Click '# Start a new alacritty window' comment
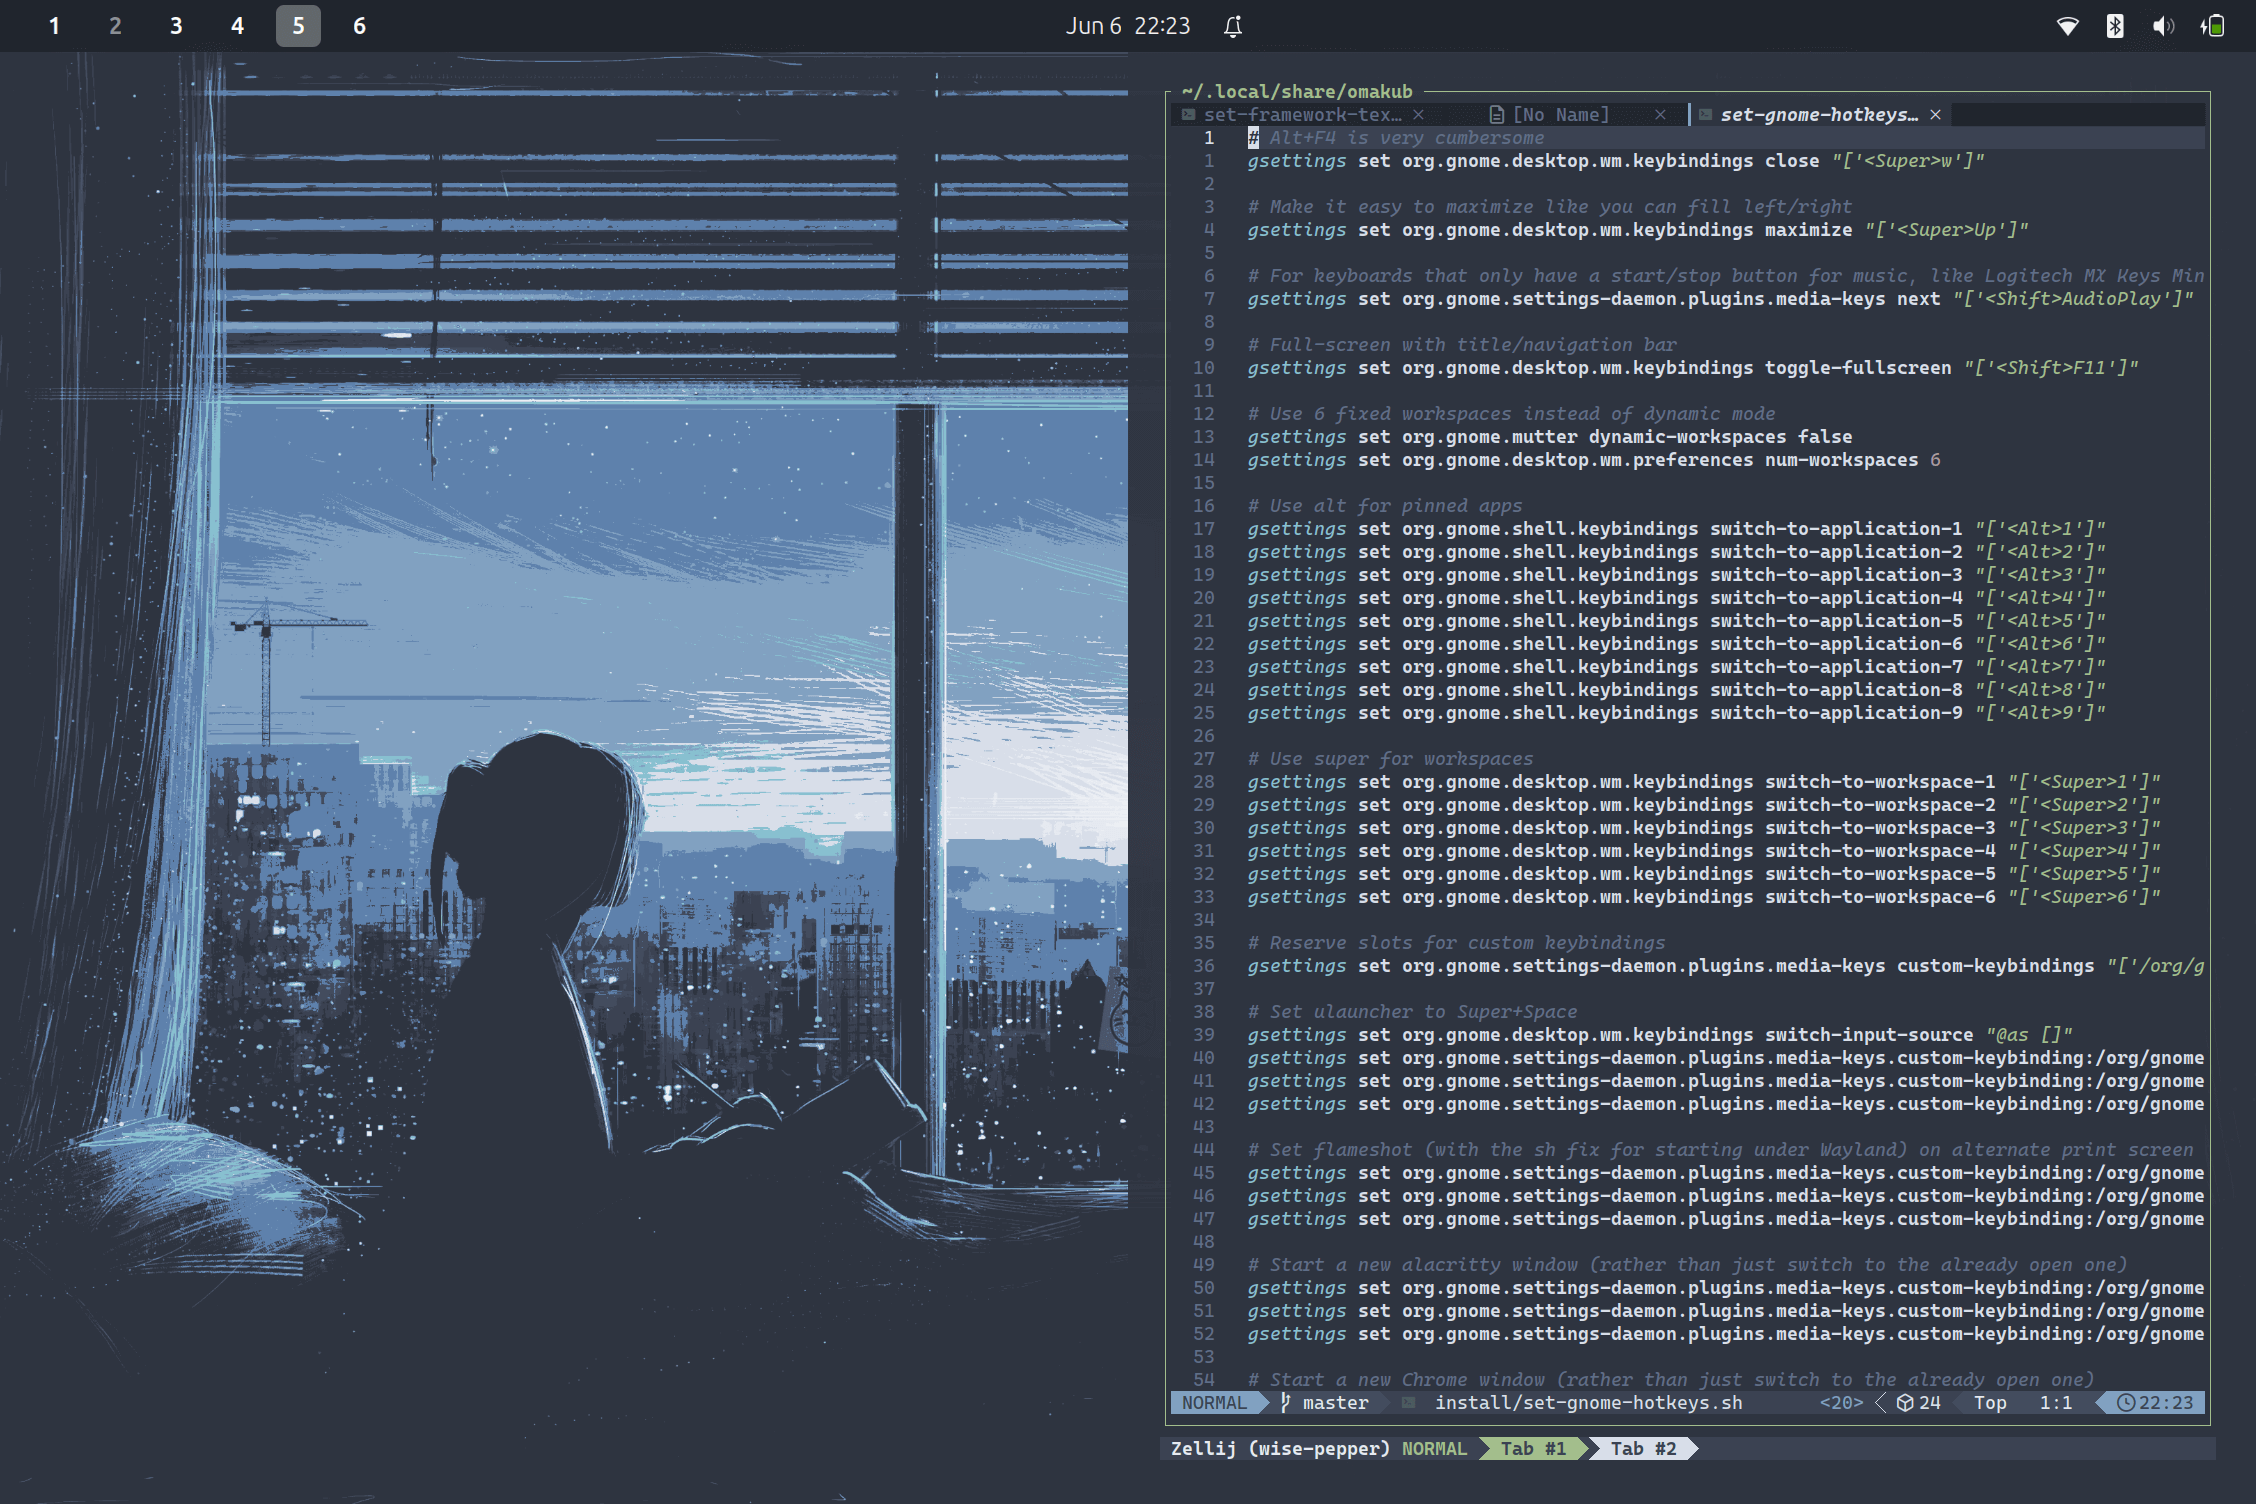2256x1504 pixels. 1687,1265
